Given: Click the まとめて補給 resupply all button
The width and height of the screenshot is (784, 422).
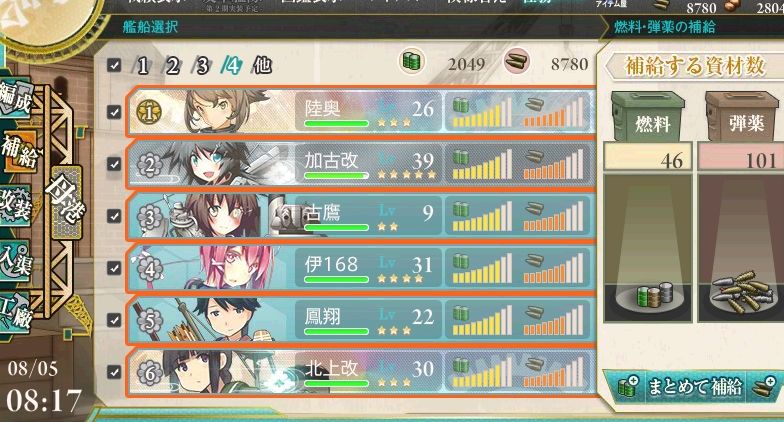Looking at the screenshot, I should [695, 386].
